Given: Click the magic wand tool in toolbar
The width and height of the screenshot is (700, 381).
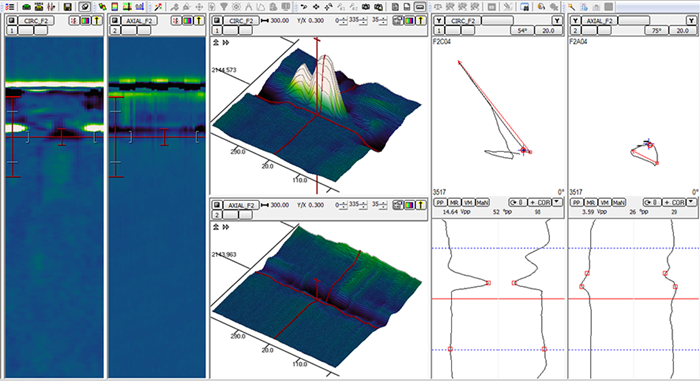Looking at the screenshot, I should (x=158, y=7).
